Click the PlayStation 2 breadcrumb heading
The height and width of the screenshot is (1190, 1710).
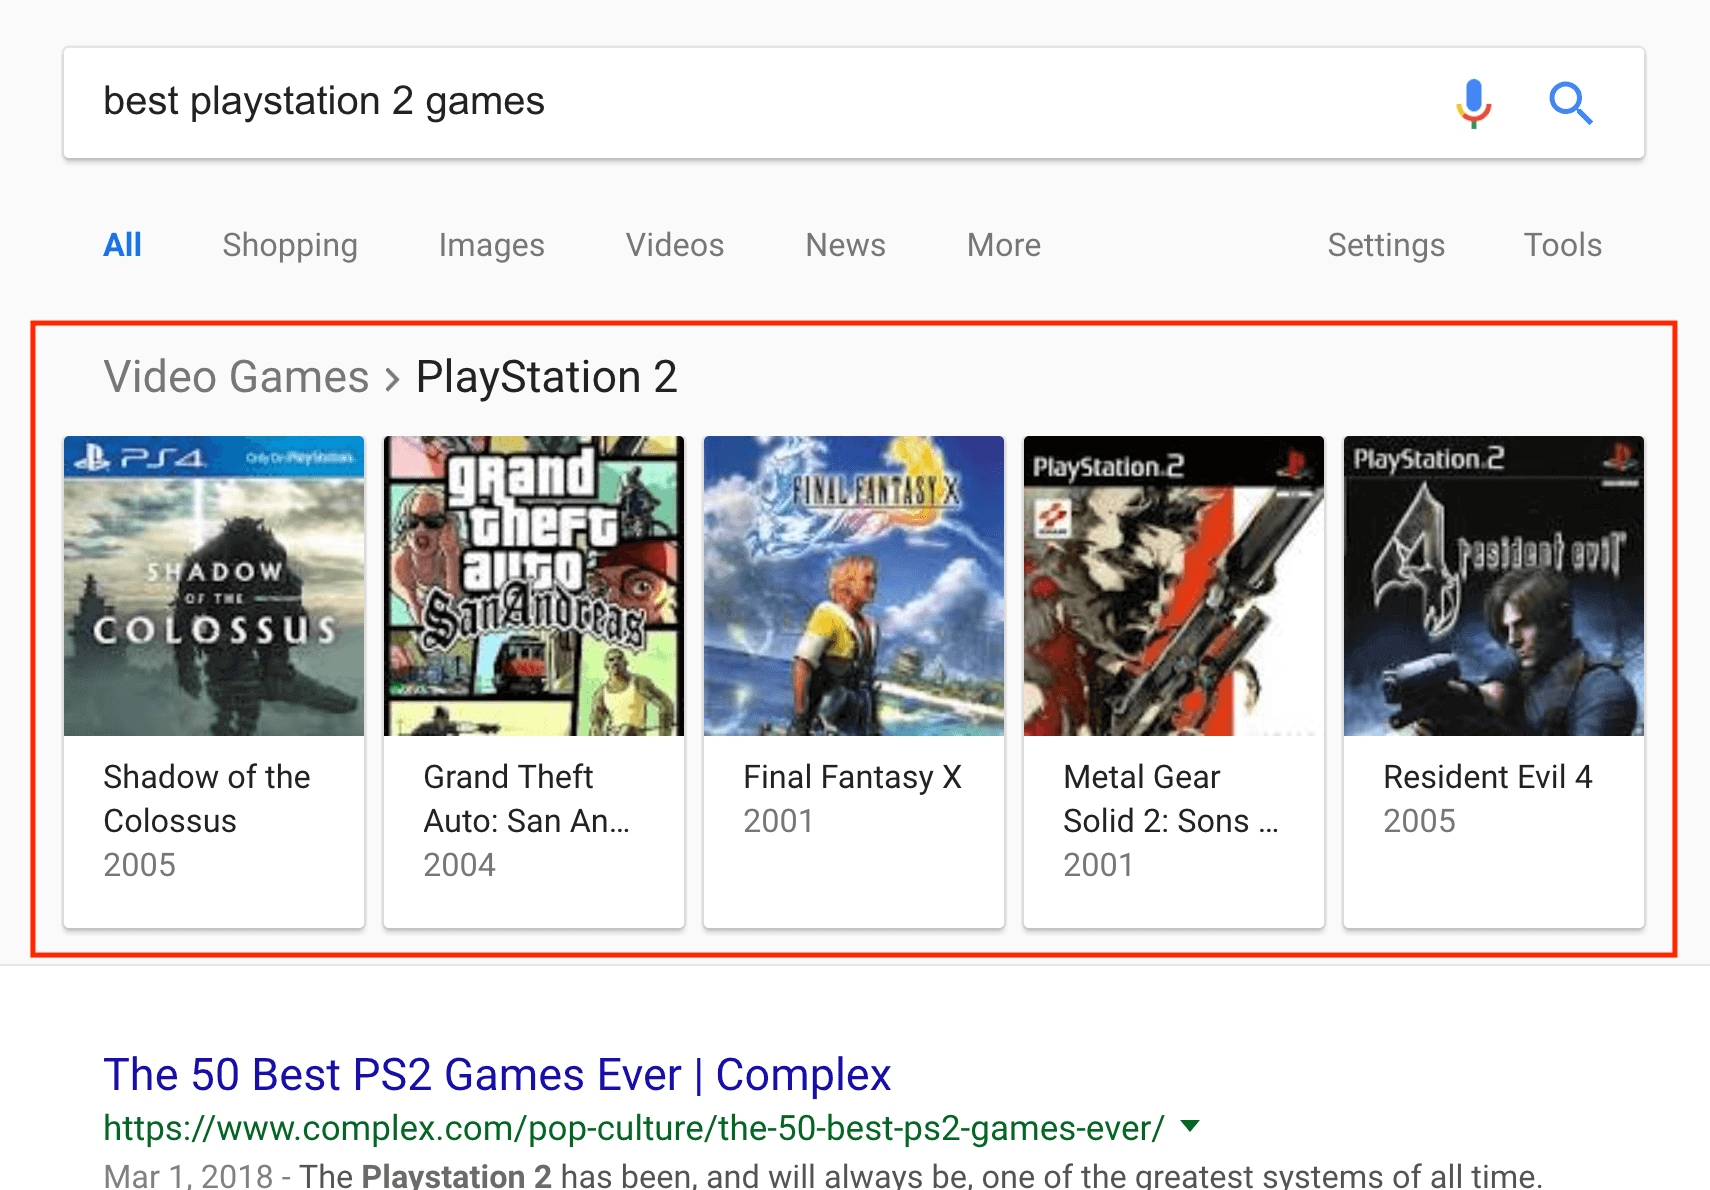tap(547, 377)
